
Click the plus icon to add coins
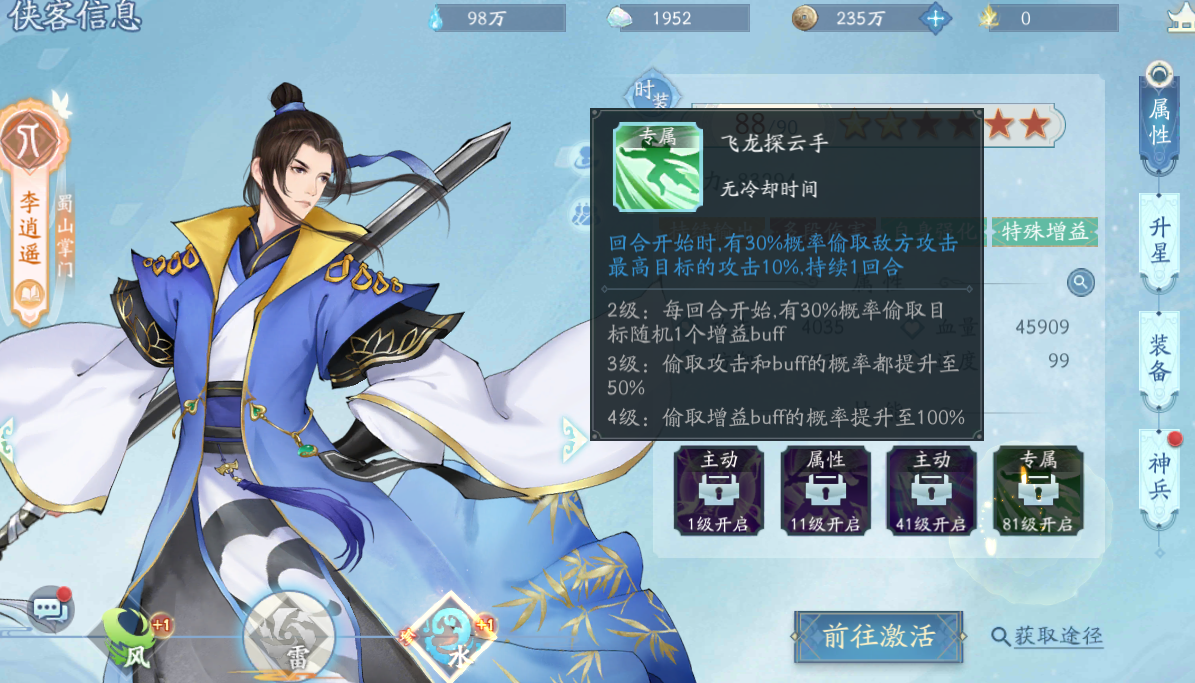[x=935, y=18]
